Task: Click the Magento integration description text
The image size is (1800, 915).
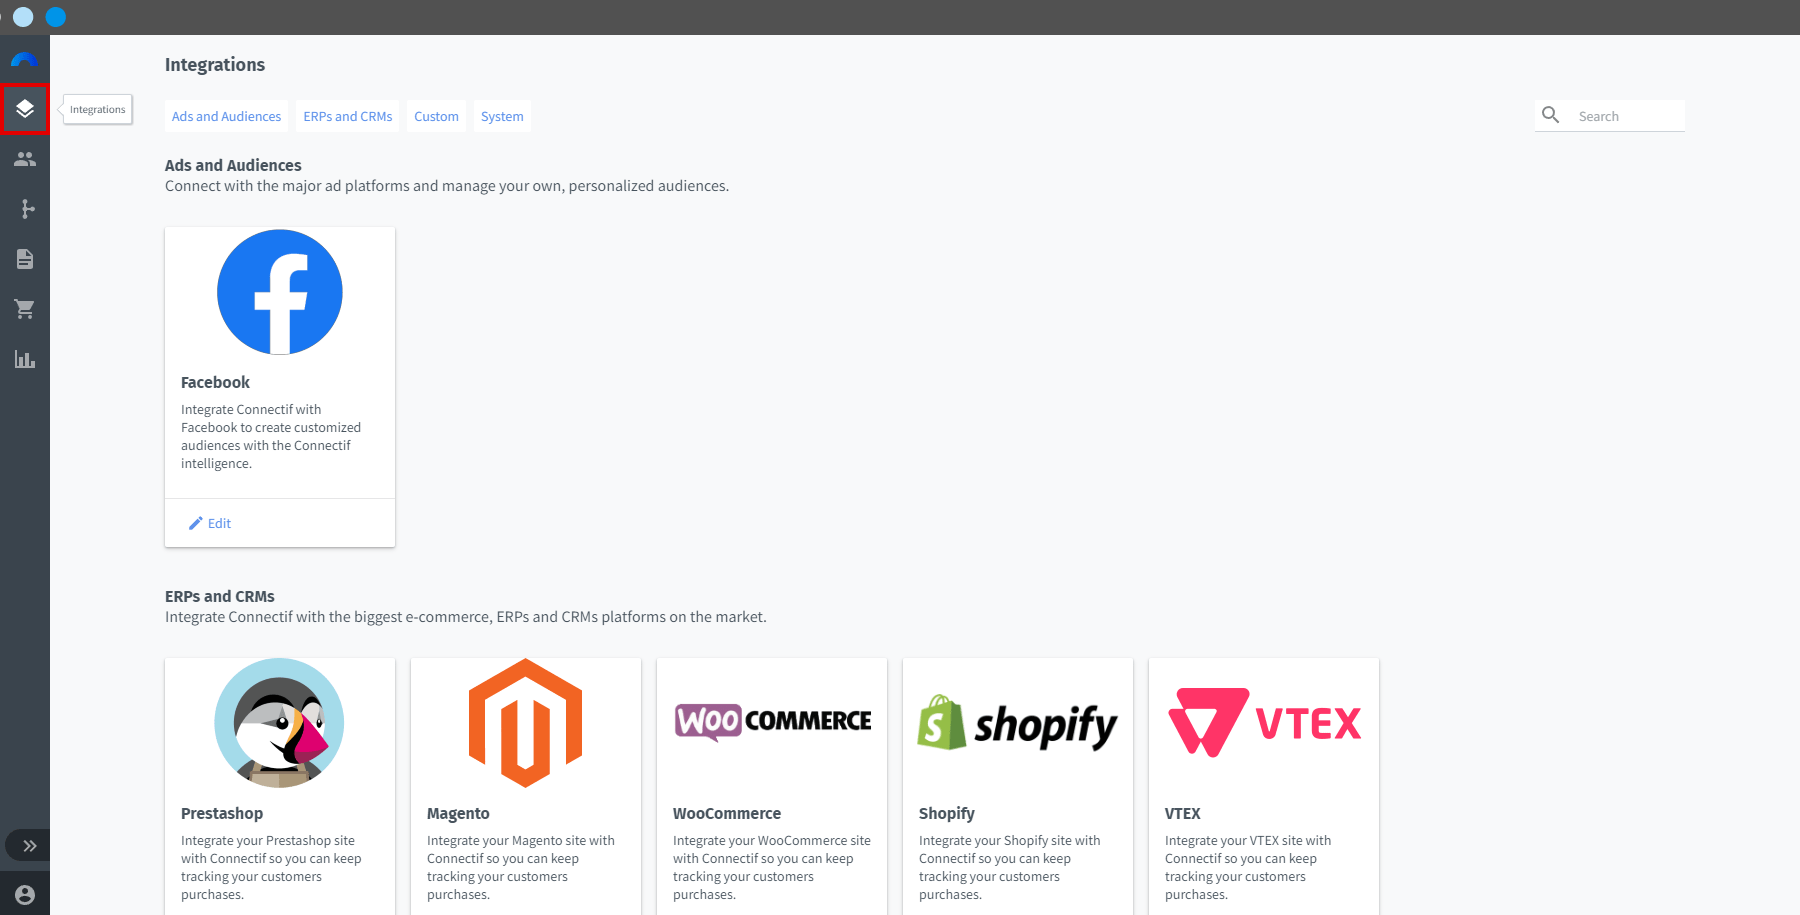Action: (x=521, y=867)
